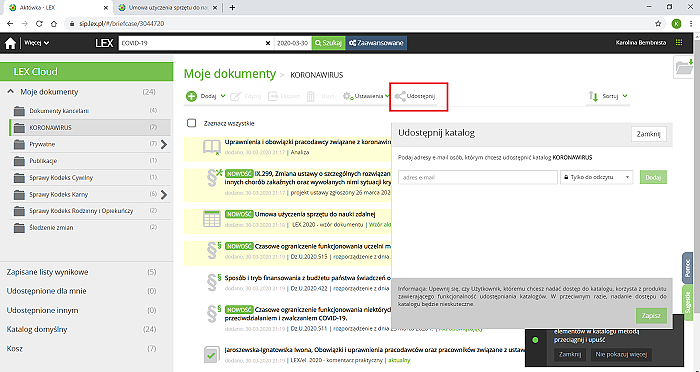Dismiss the tip with Zamknij

[570, 355]
